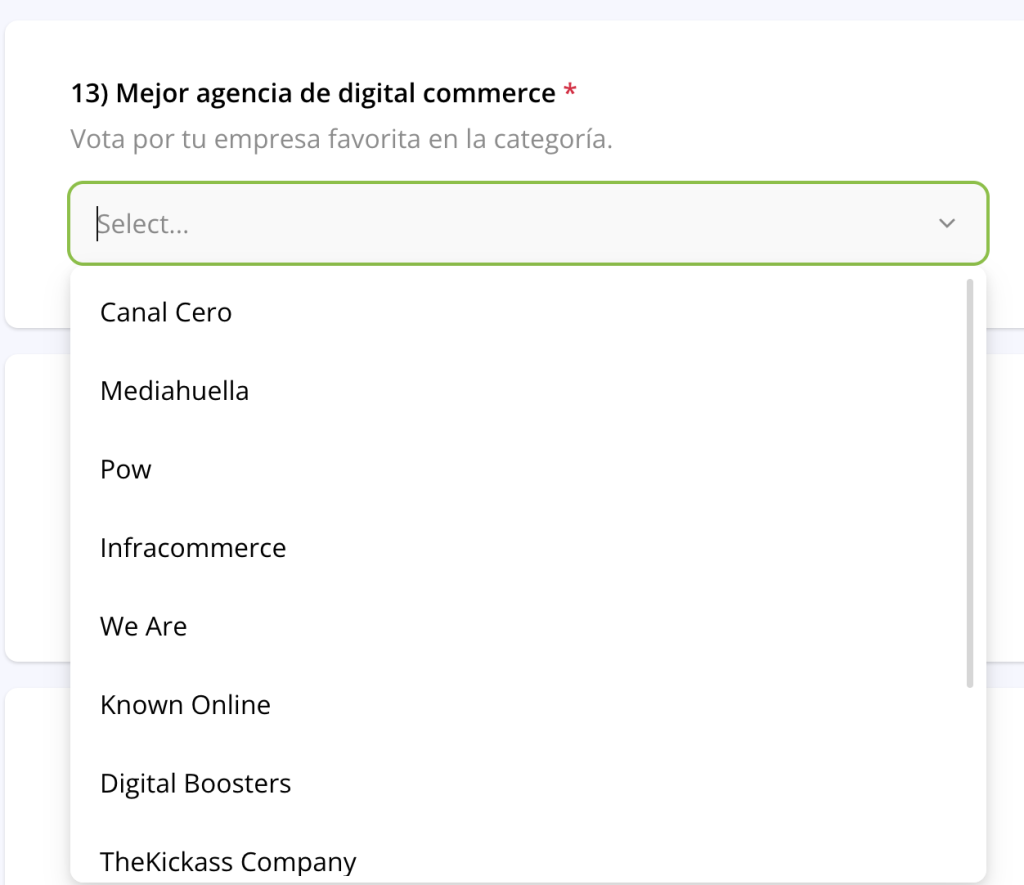1024x885 pixels.
Task: Select Infracommerce in the dropdown list
Action: click(x=193, y=548)
